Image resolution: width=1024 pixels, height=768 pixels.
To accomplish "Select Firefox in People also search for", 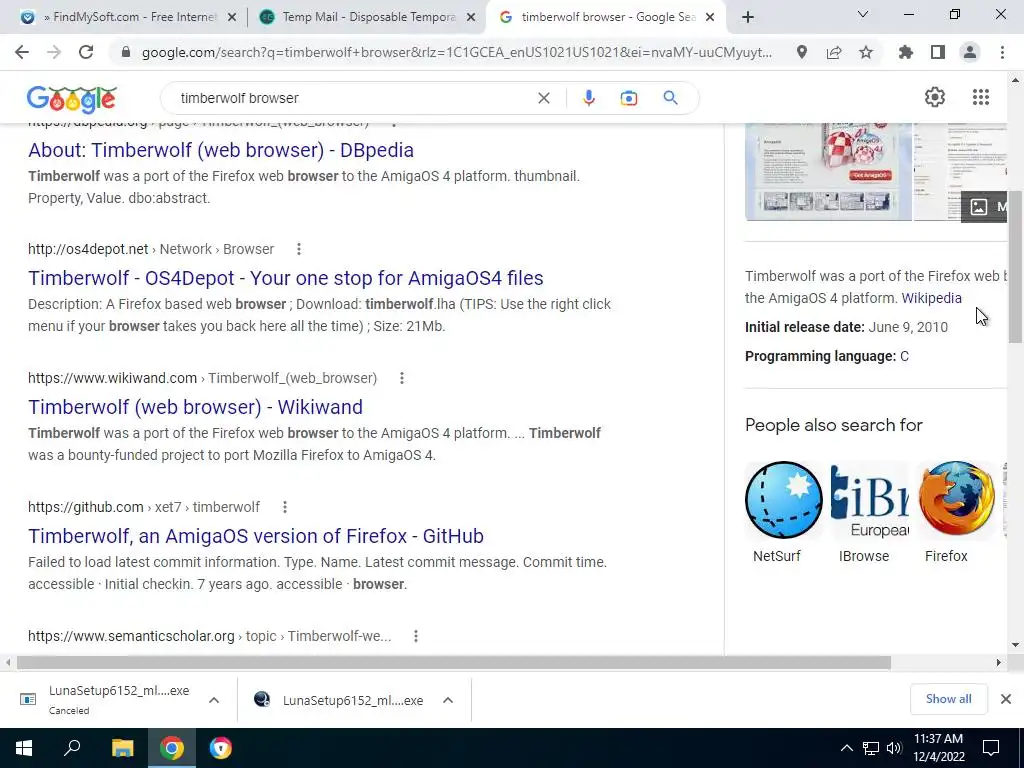I will point(955,513).
